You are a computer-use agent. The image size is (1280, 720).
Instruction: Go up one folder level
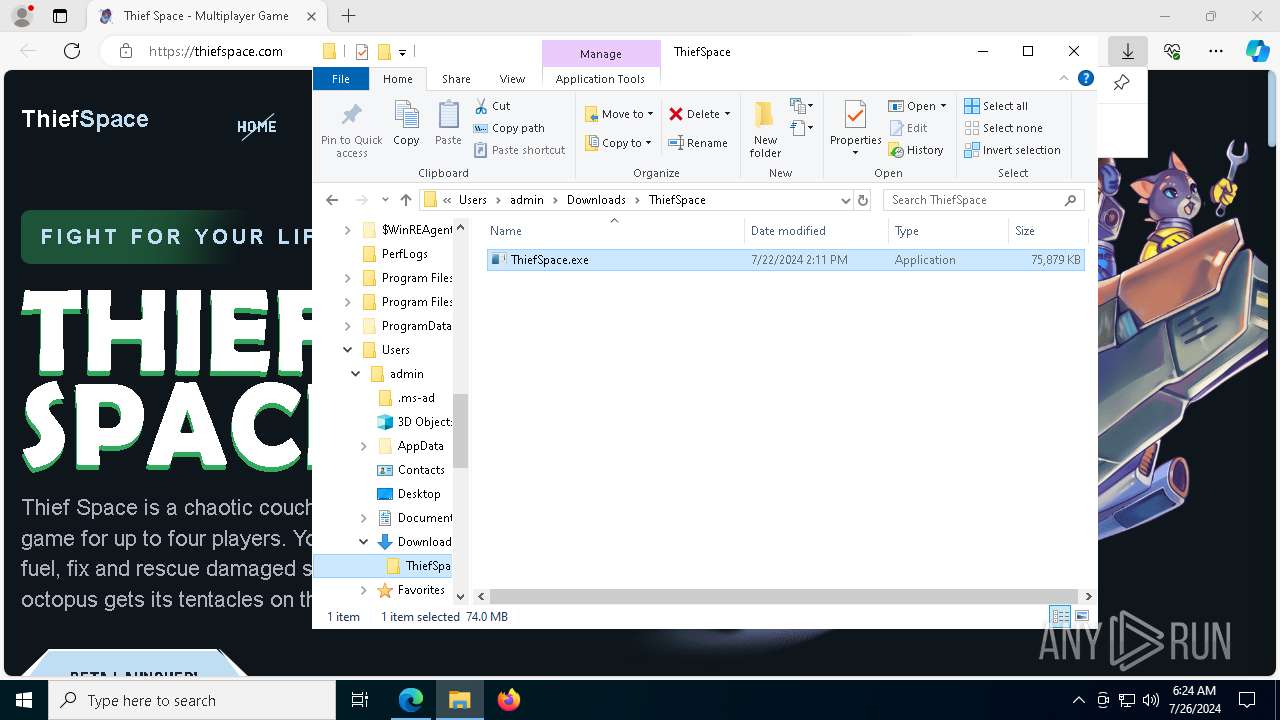pyautogui.click(x=405, y=200)
